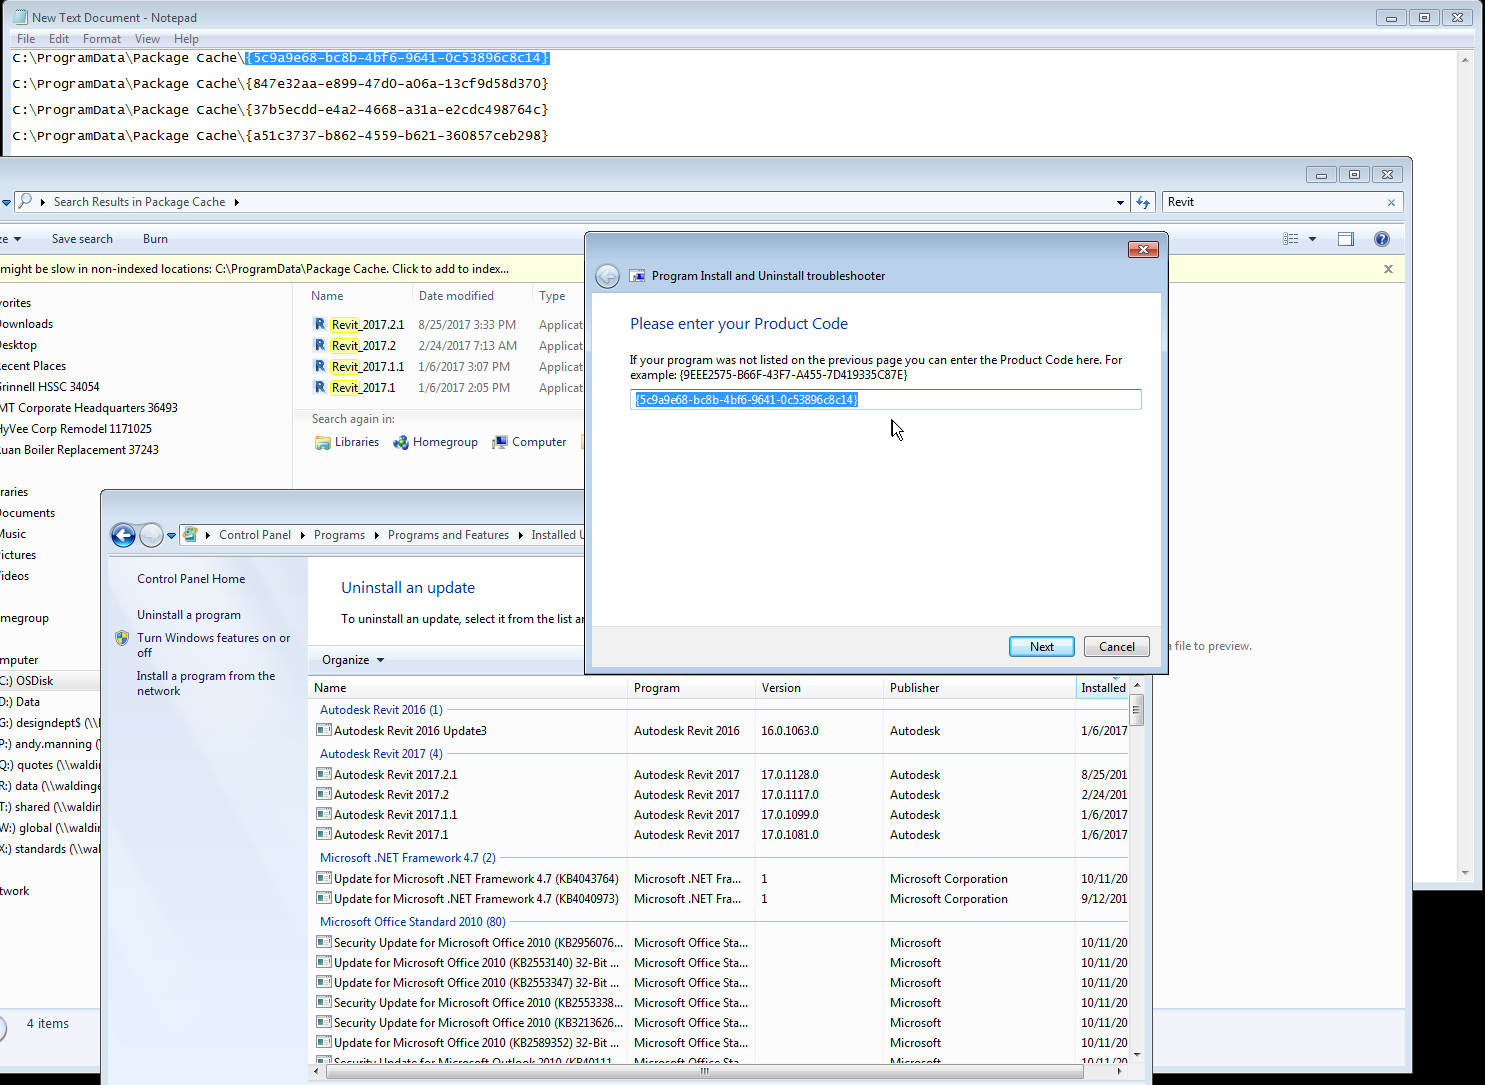Image resolution: width=1485 pixels, height=1085 pixels.
Task: Clear the Revit search box
Action: [1391, 202]
